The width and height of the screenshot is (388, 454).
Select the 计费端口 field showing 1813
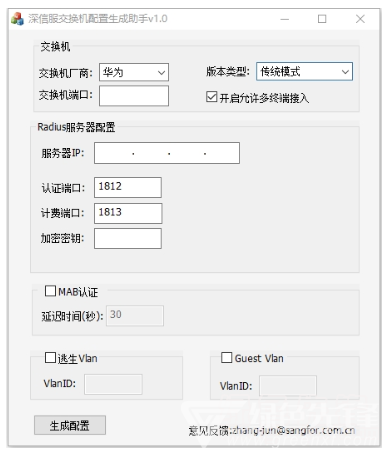click(128, 213)
